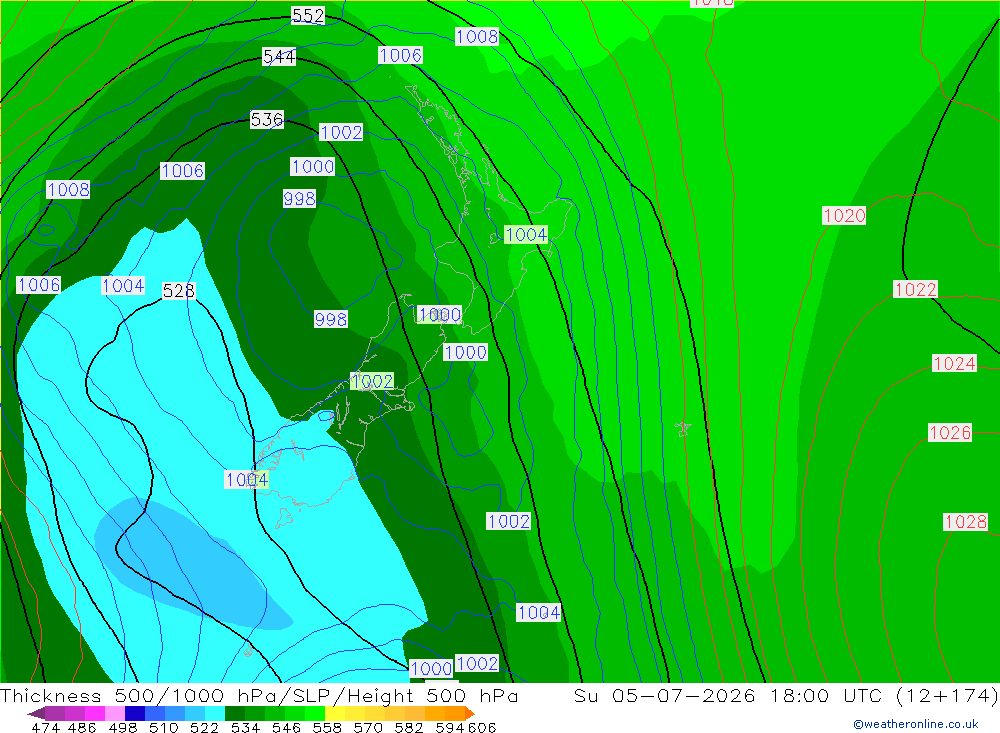Click the legend value 474
Screen dimensions: 1000x733
[45, 727]
